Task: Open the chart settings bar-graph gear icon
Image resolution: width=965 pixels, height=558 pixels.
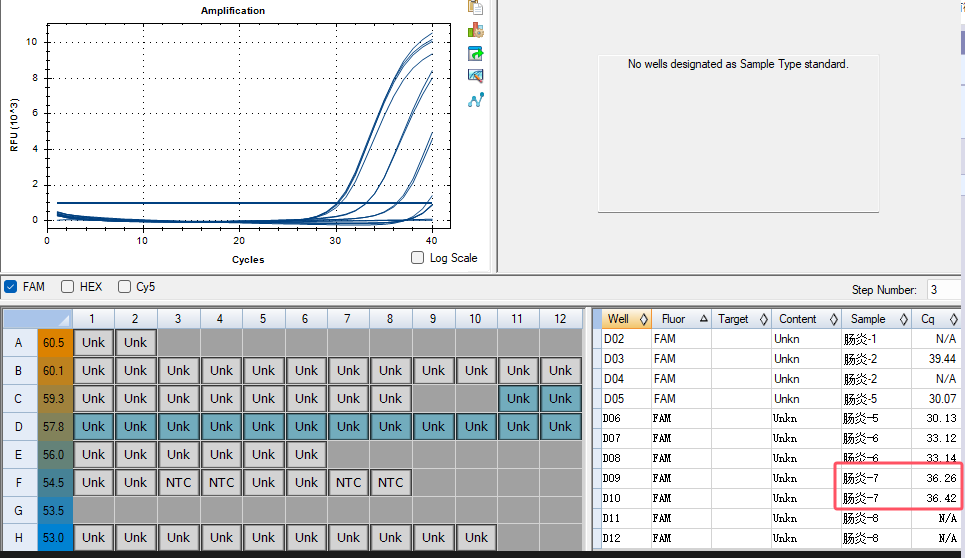Action: click(475, 30)
